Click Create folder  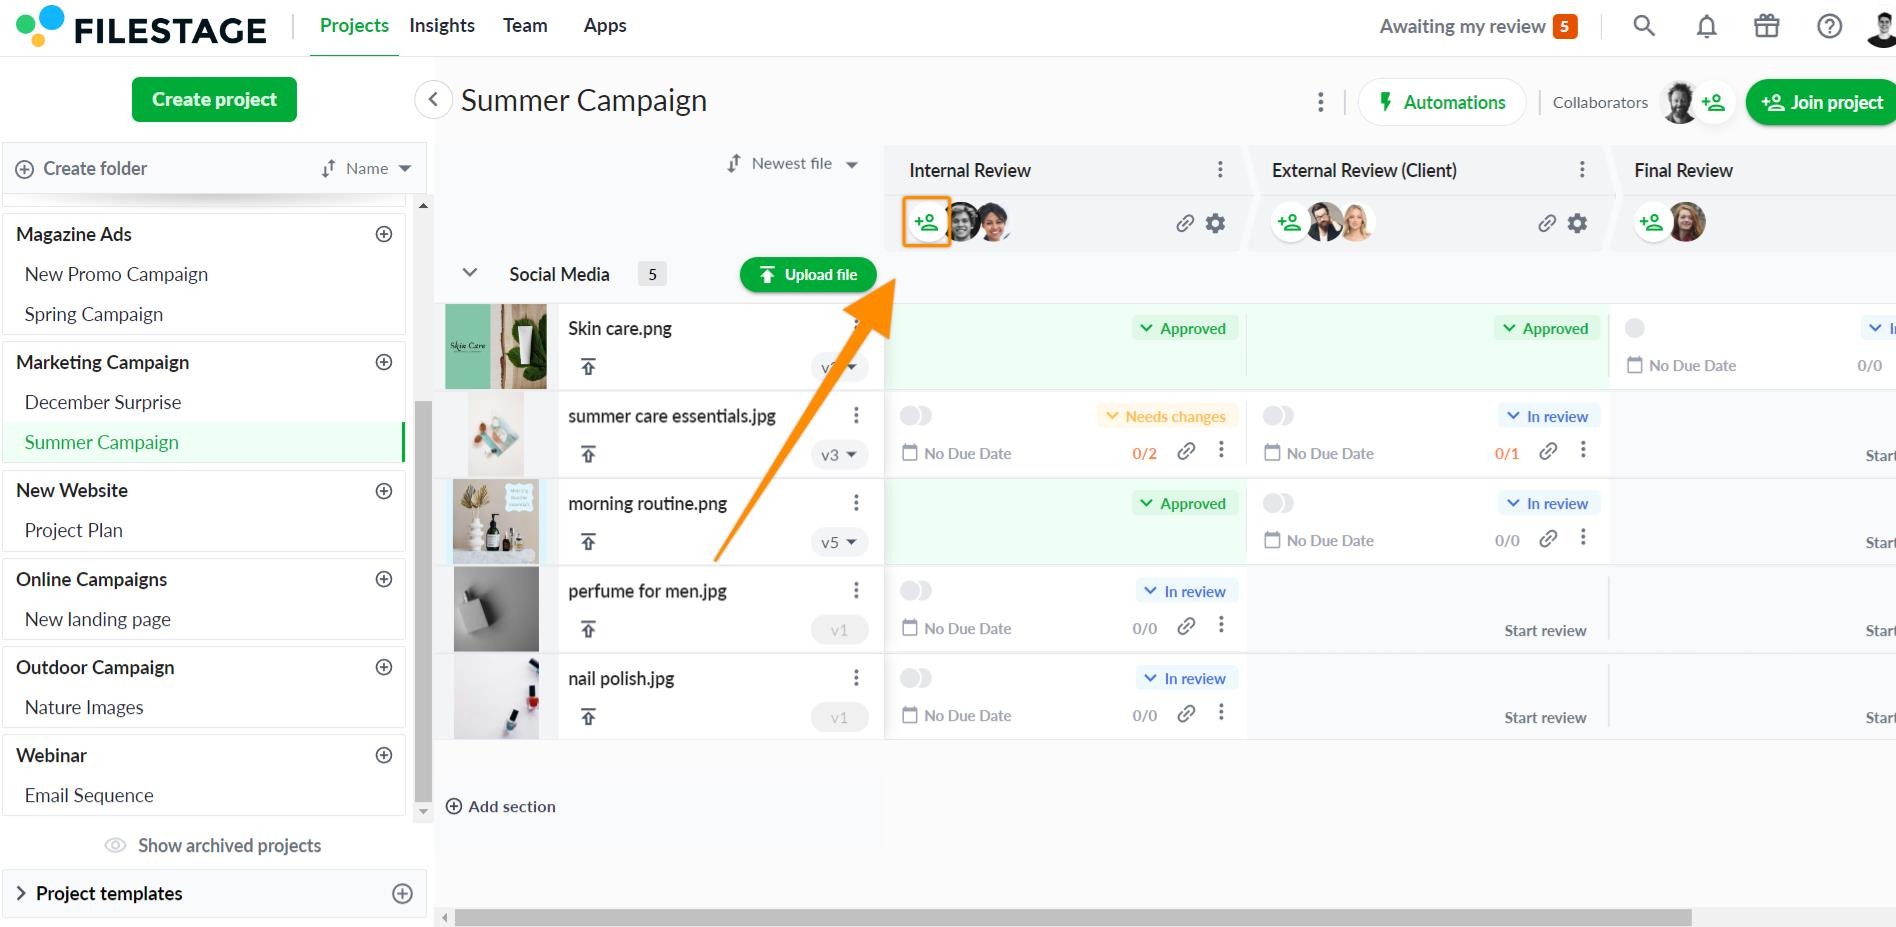coord(81,169)
